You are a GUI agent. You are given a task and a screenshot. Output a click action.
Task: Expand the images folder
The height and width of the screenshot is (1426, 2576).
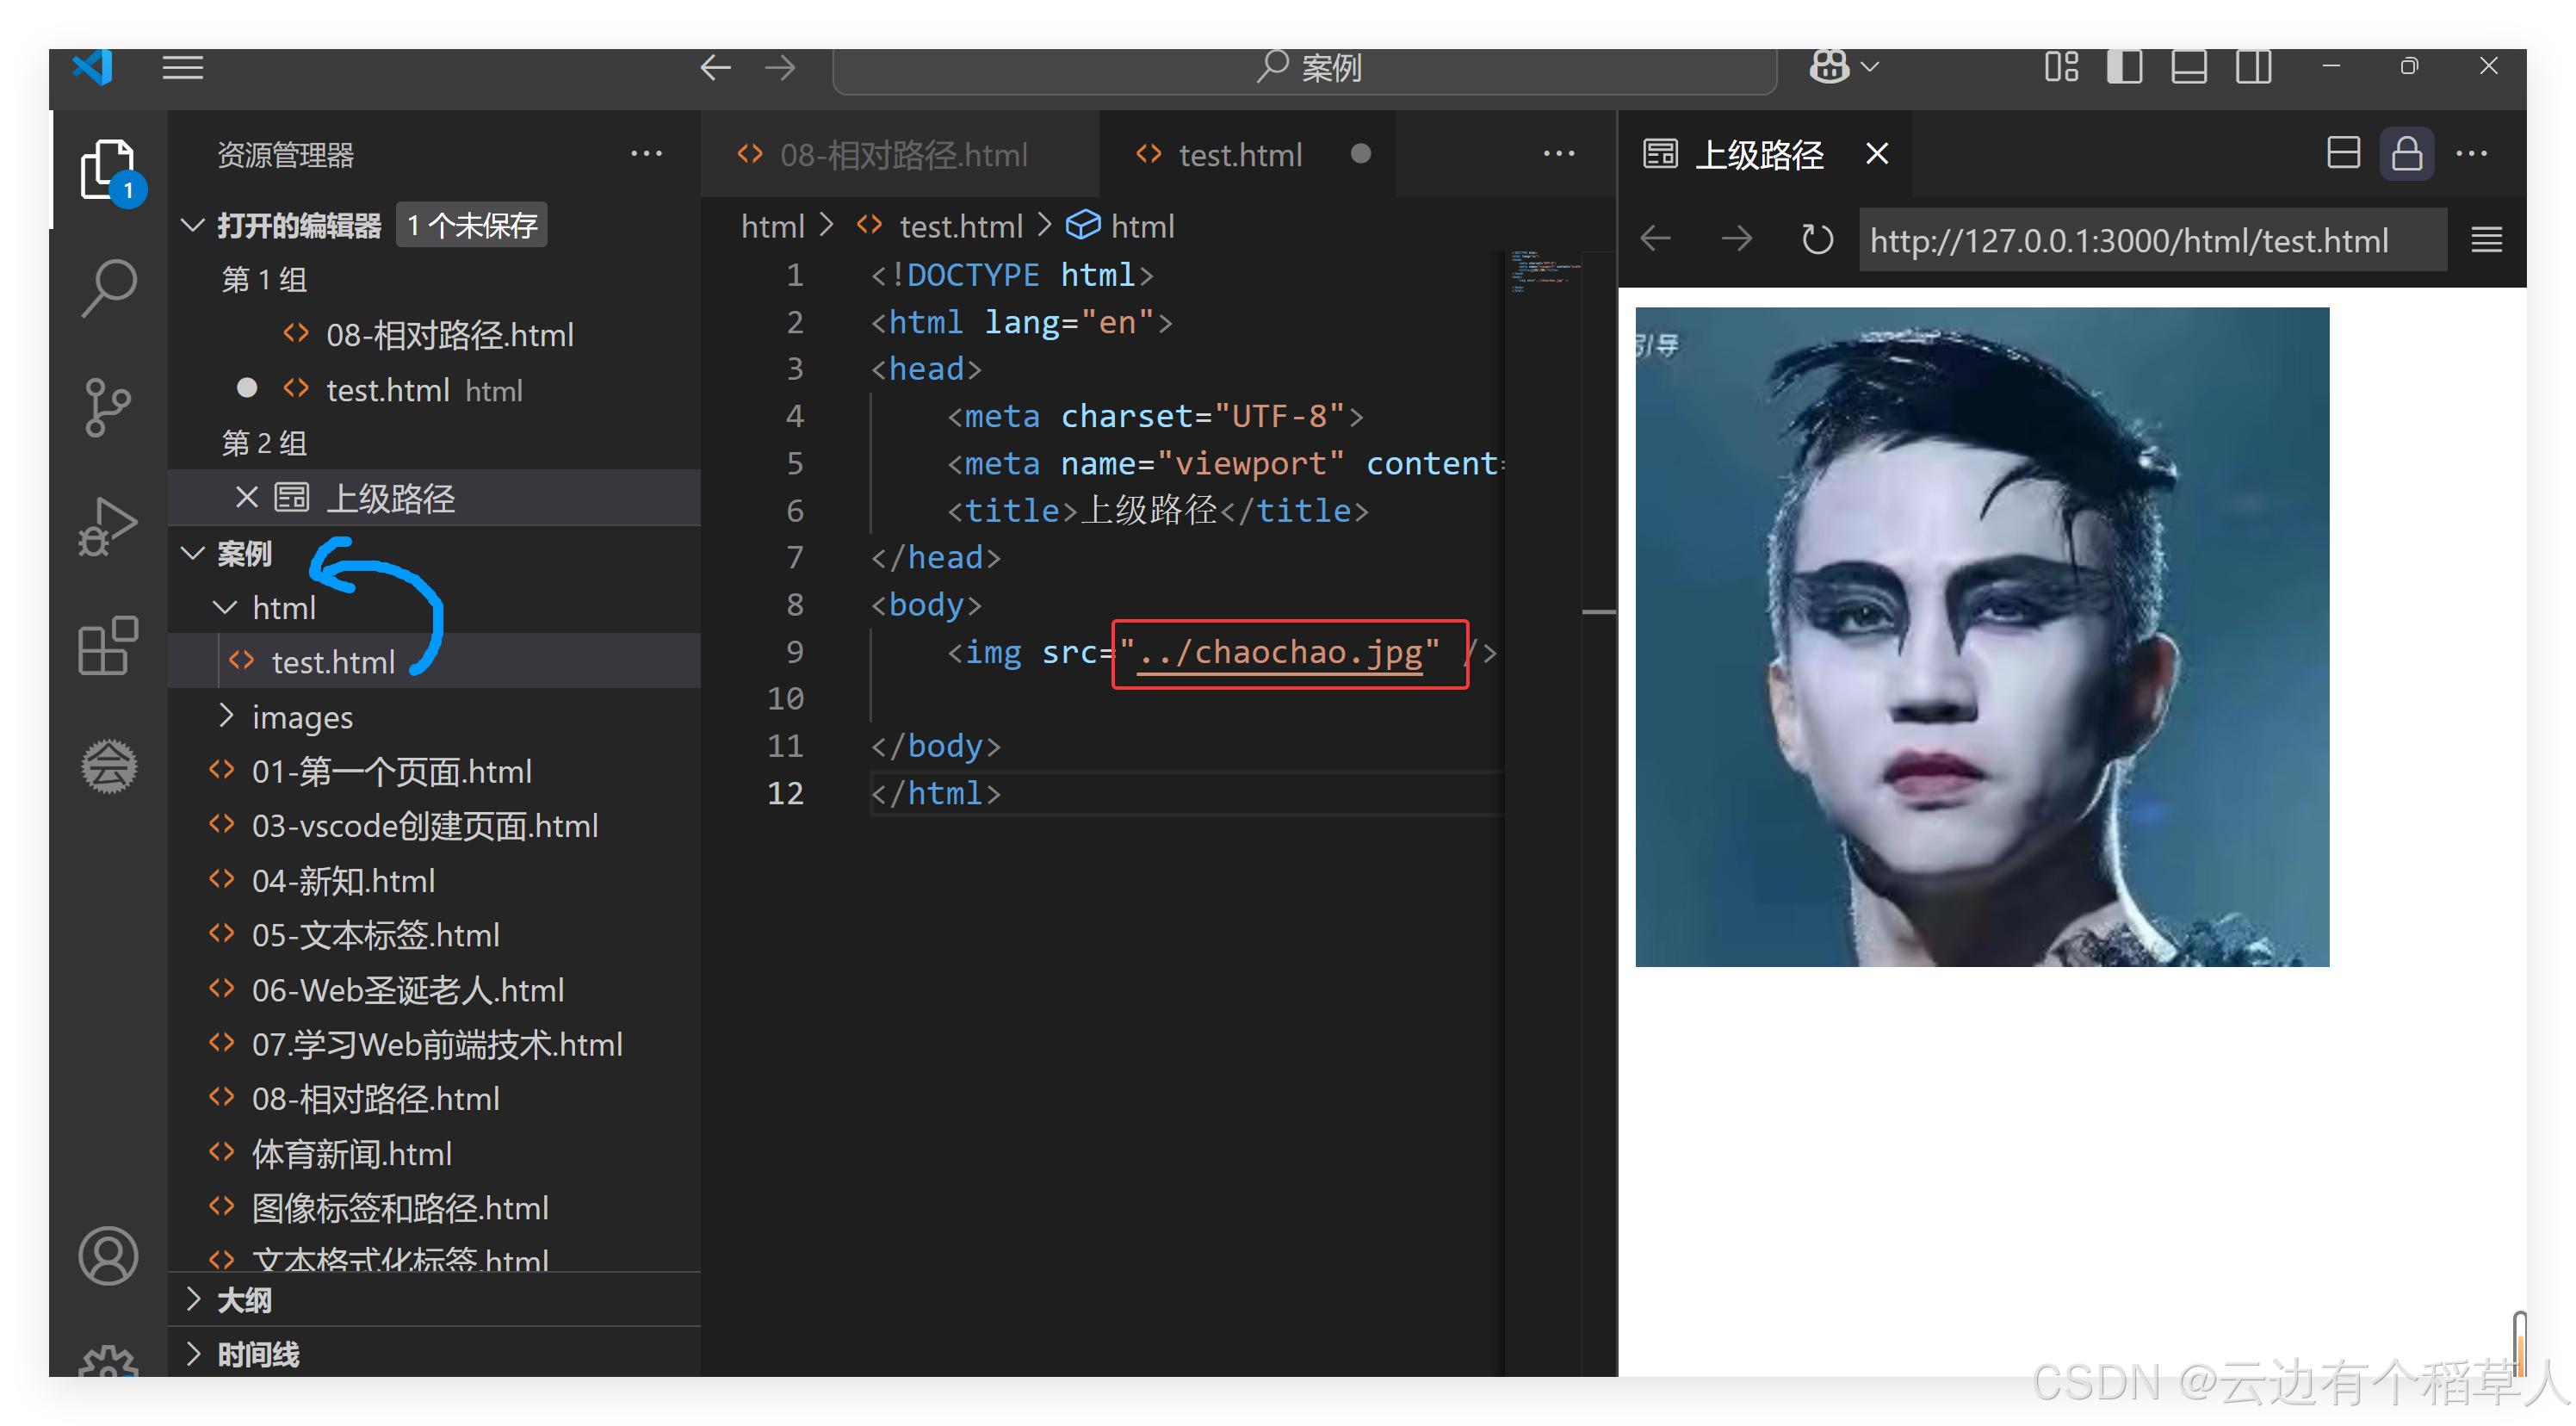pos(302,717)
